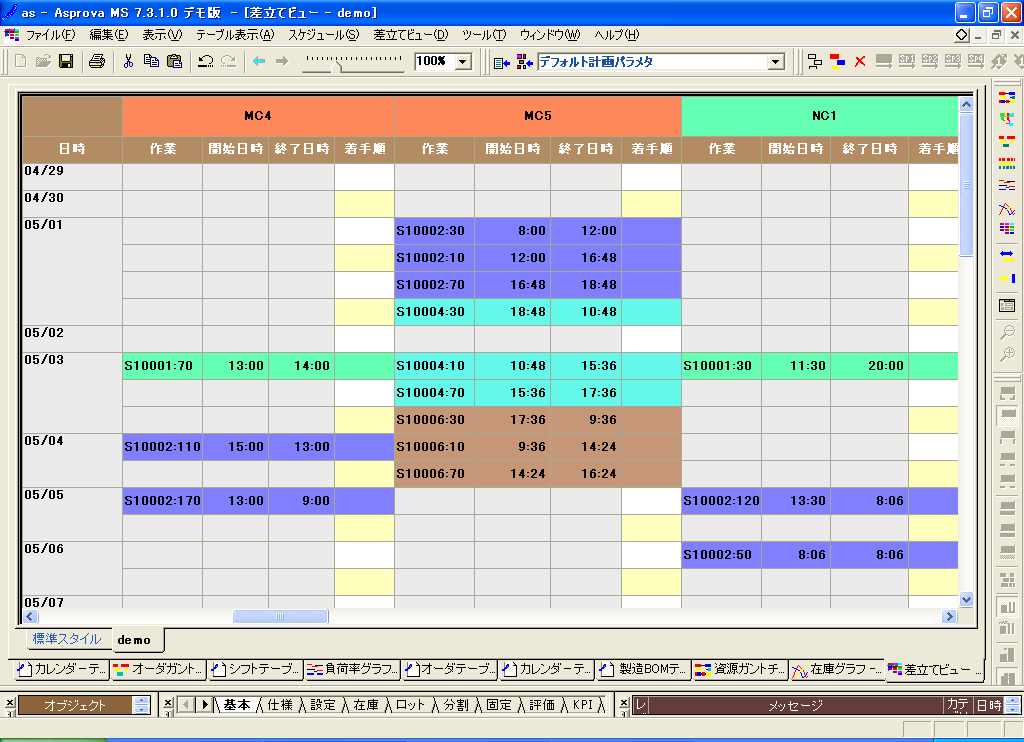Screen dimensions: 1024x742
Task: Select the S10002:120 task cell
Action: point(722,501)
